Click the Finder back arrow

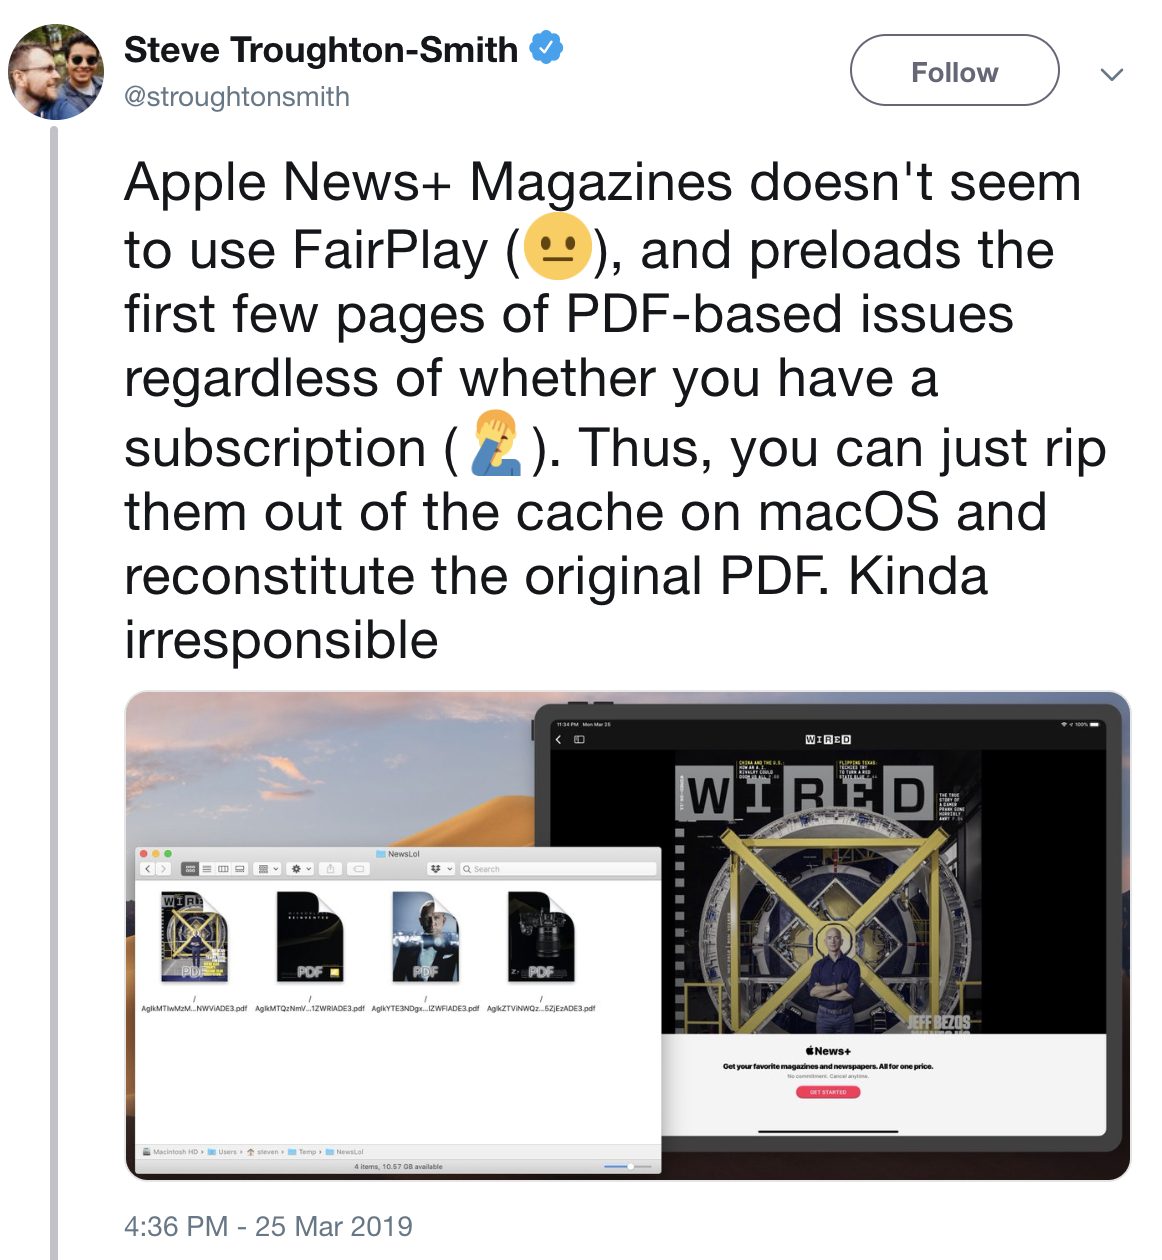pos(148,869)
